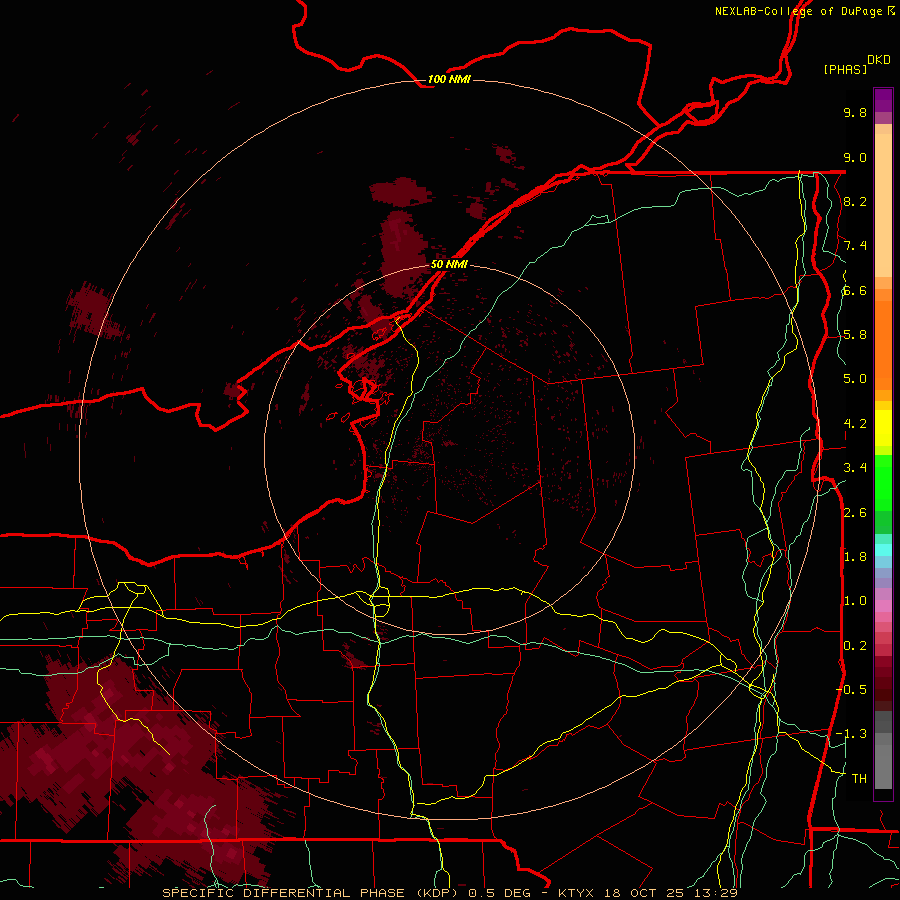Click the -0.5 scale value

pos(851,689)
